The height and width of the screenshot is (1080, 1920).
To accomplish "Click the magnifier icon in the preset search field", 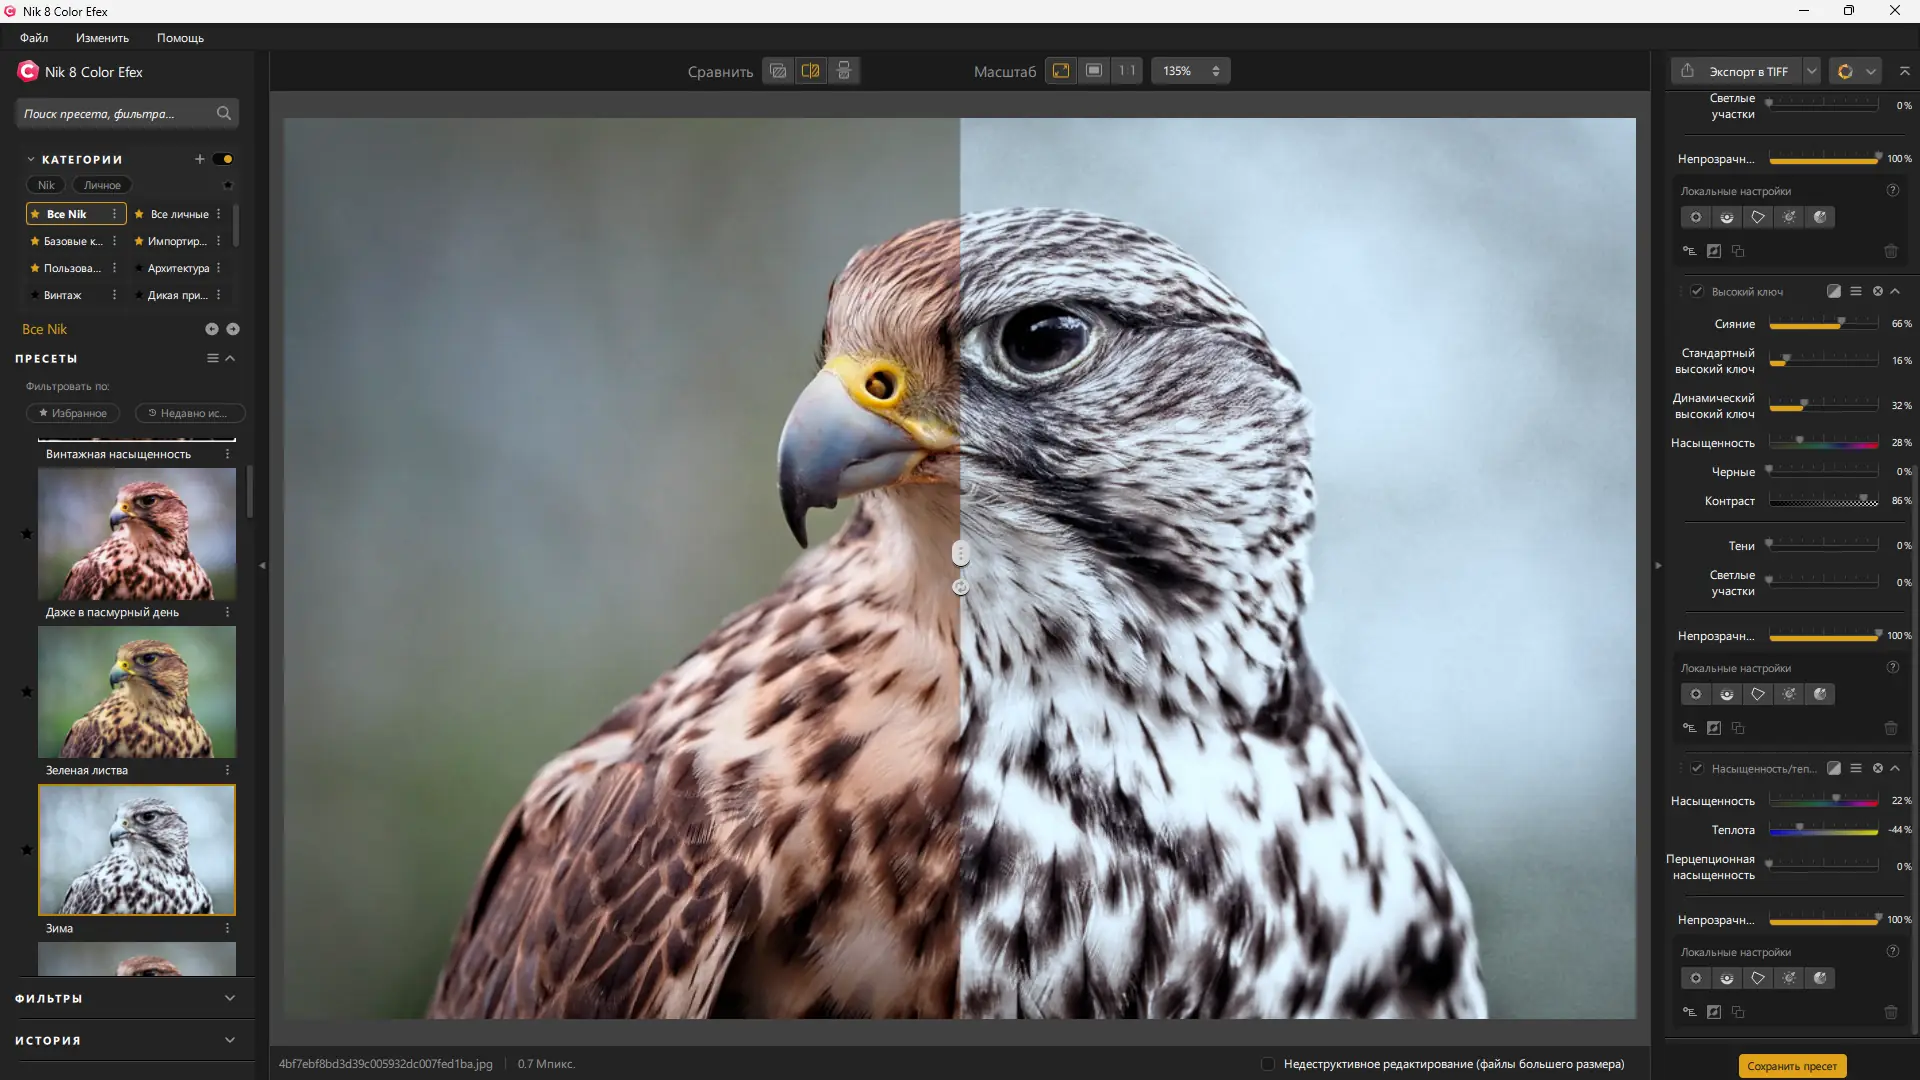I will pyautogui.click(x=224, y=113).
